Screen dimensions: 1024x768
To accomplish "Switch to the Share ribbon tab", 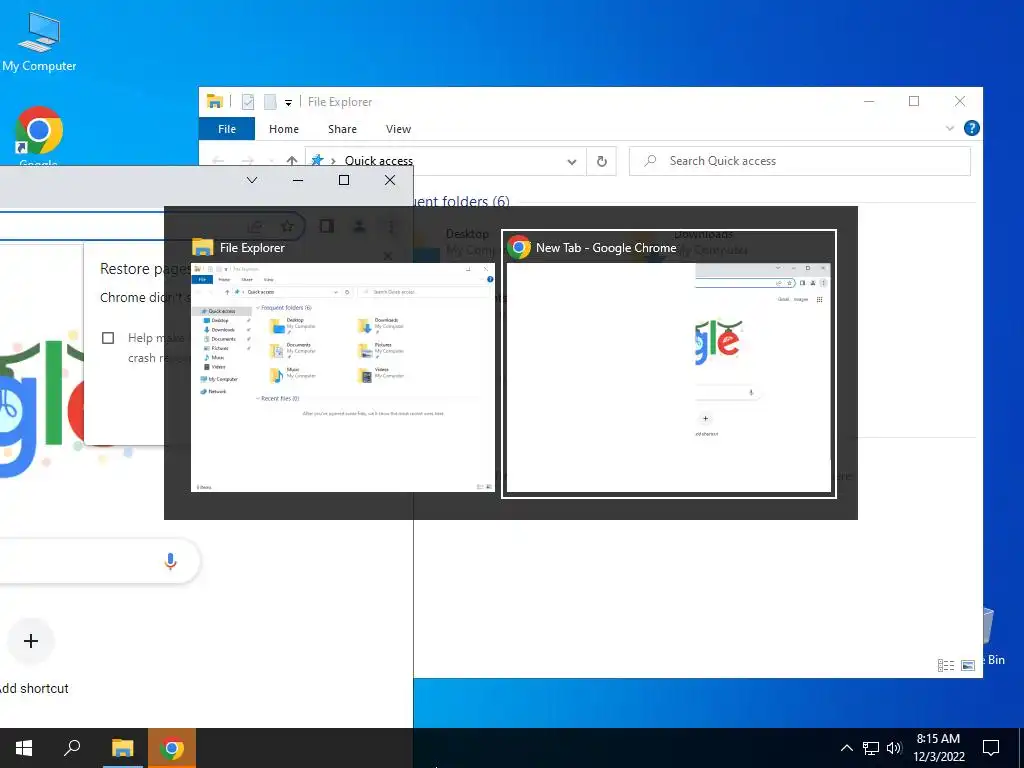I will [x=342, y=129].
